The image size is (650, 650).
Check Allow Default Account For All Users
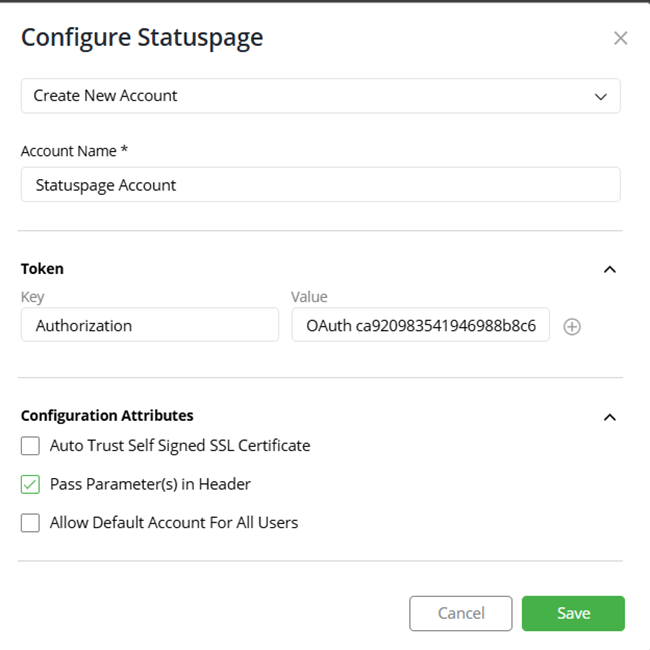tap(30, 523)
